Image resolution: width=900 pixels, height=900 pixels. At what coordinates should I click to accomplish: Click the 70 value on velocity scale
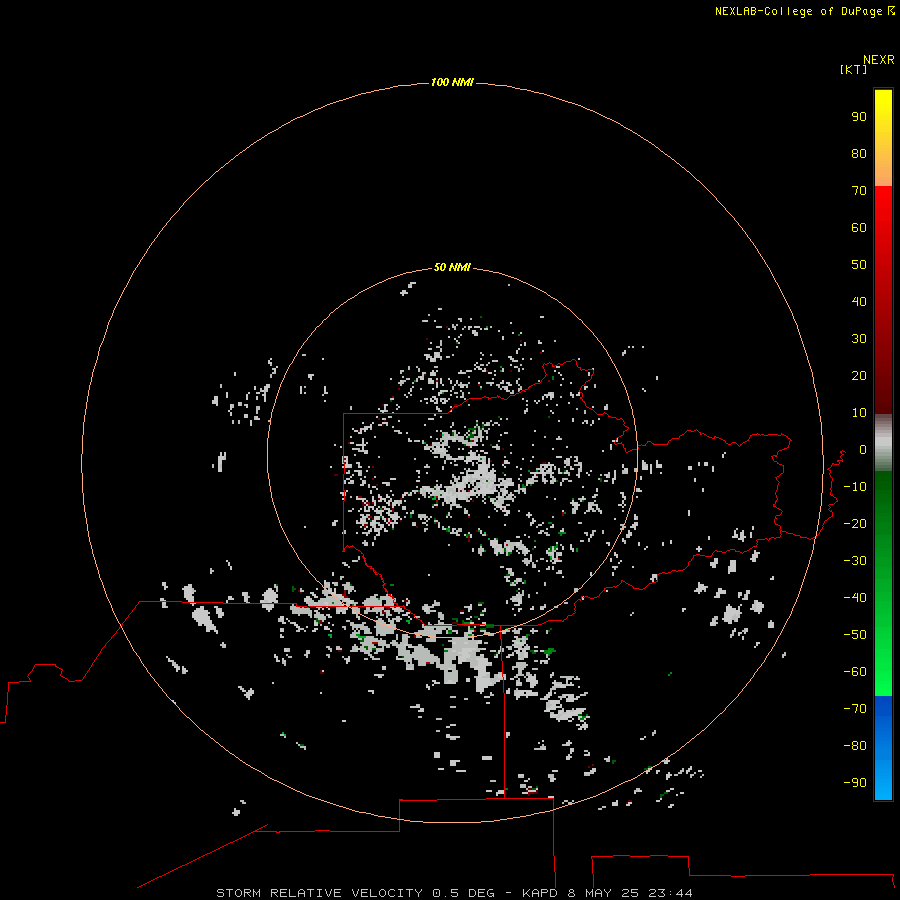tap(859, 191)
